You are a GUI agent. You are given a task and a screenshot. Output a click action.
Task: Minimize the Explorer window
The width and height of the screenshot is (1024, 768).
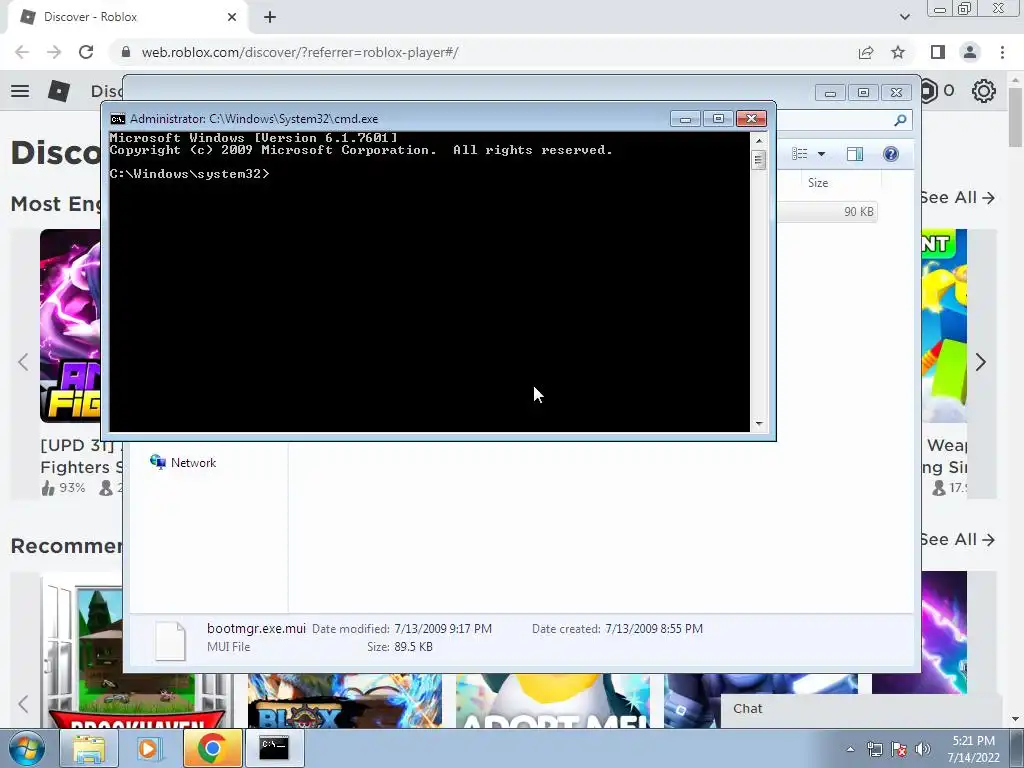pyautogui.click(x=830, y=93)
